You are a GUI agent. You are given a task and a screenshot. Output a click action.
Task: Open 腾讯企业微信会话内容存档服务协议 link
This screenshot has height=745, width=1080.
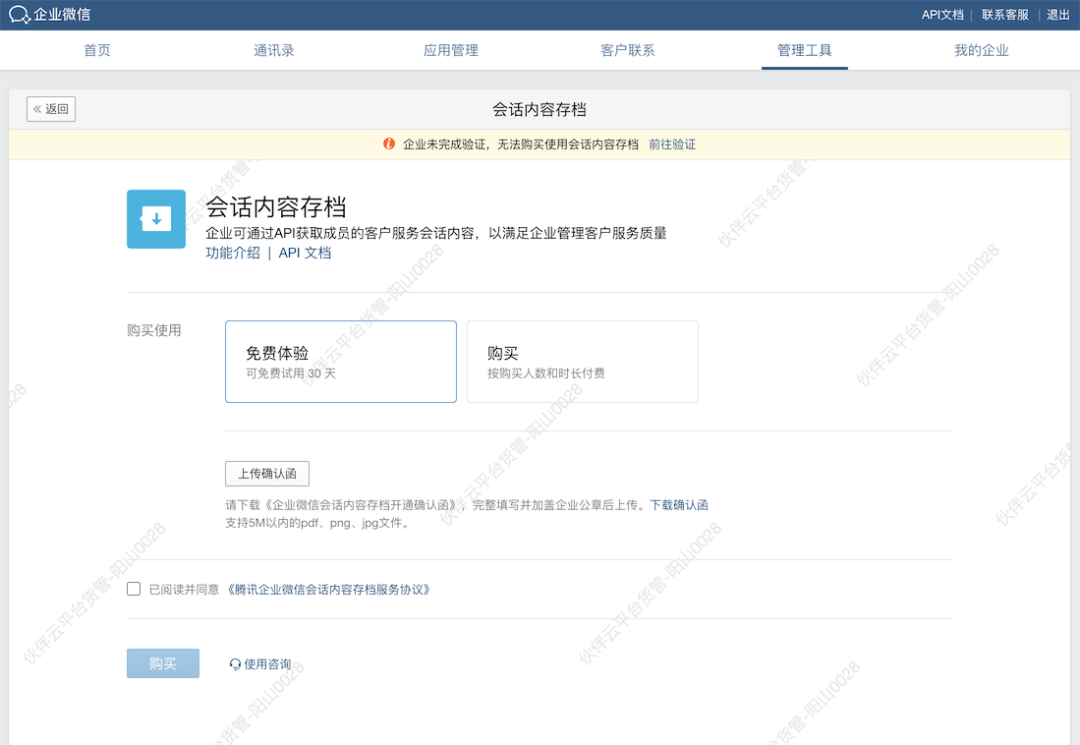329,589
